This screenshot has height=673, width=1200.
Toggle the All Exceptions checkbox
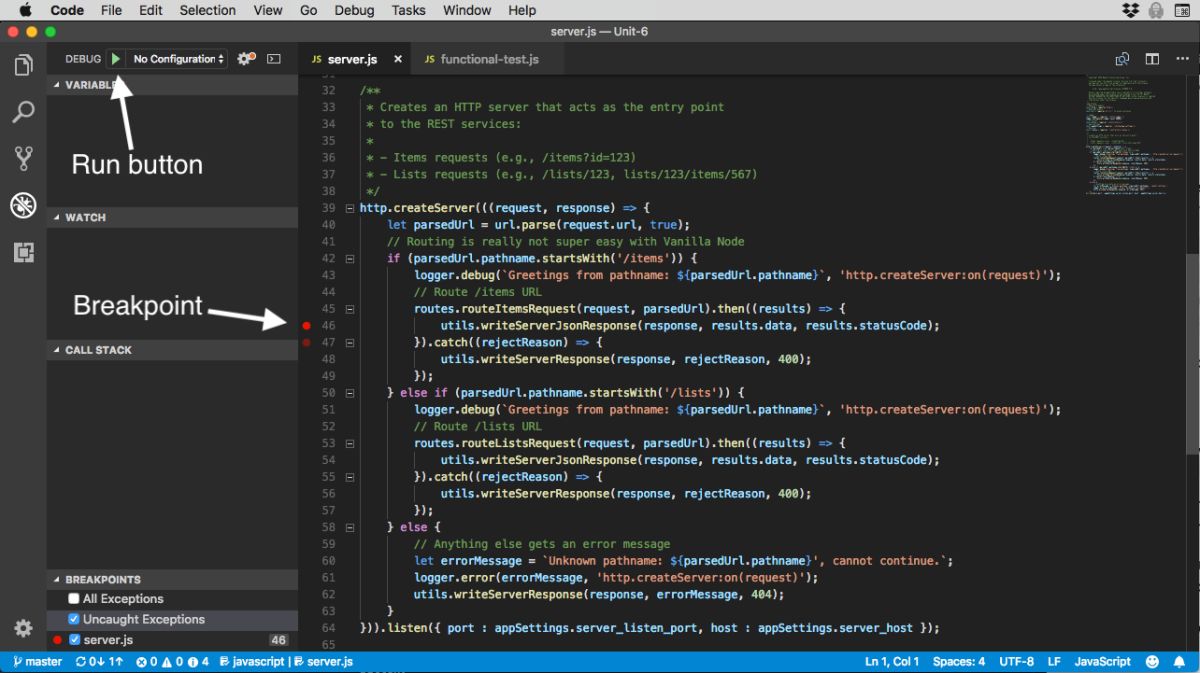click(73, 599)
